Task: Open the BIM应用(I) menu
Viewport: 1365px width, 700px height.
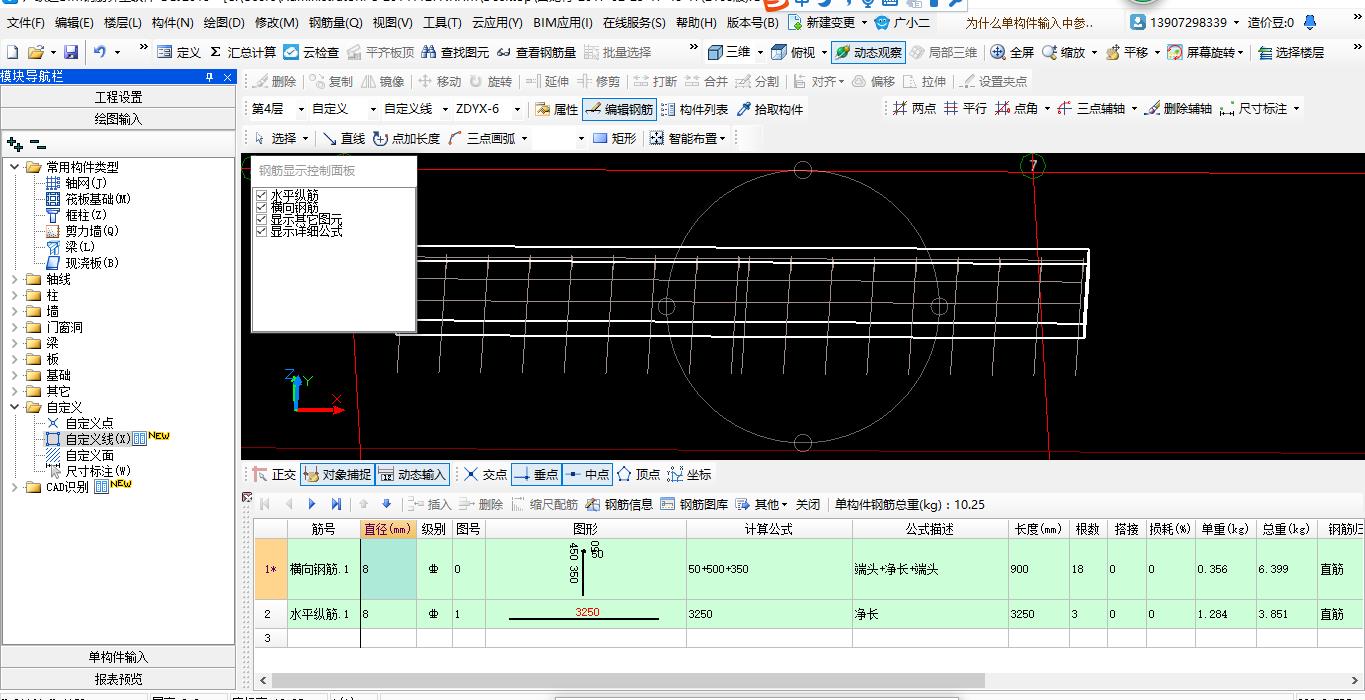Action: click(x=562, y=22)
